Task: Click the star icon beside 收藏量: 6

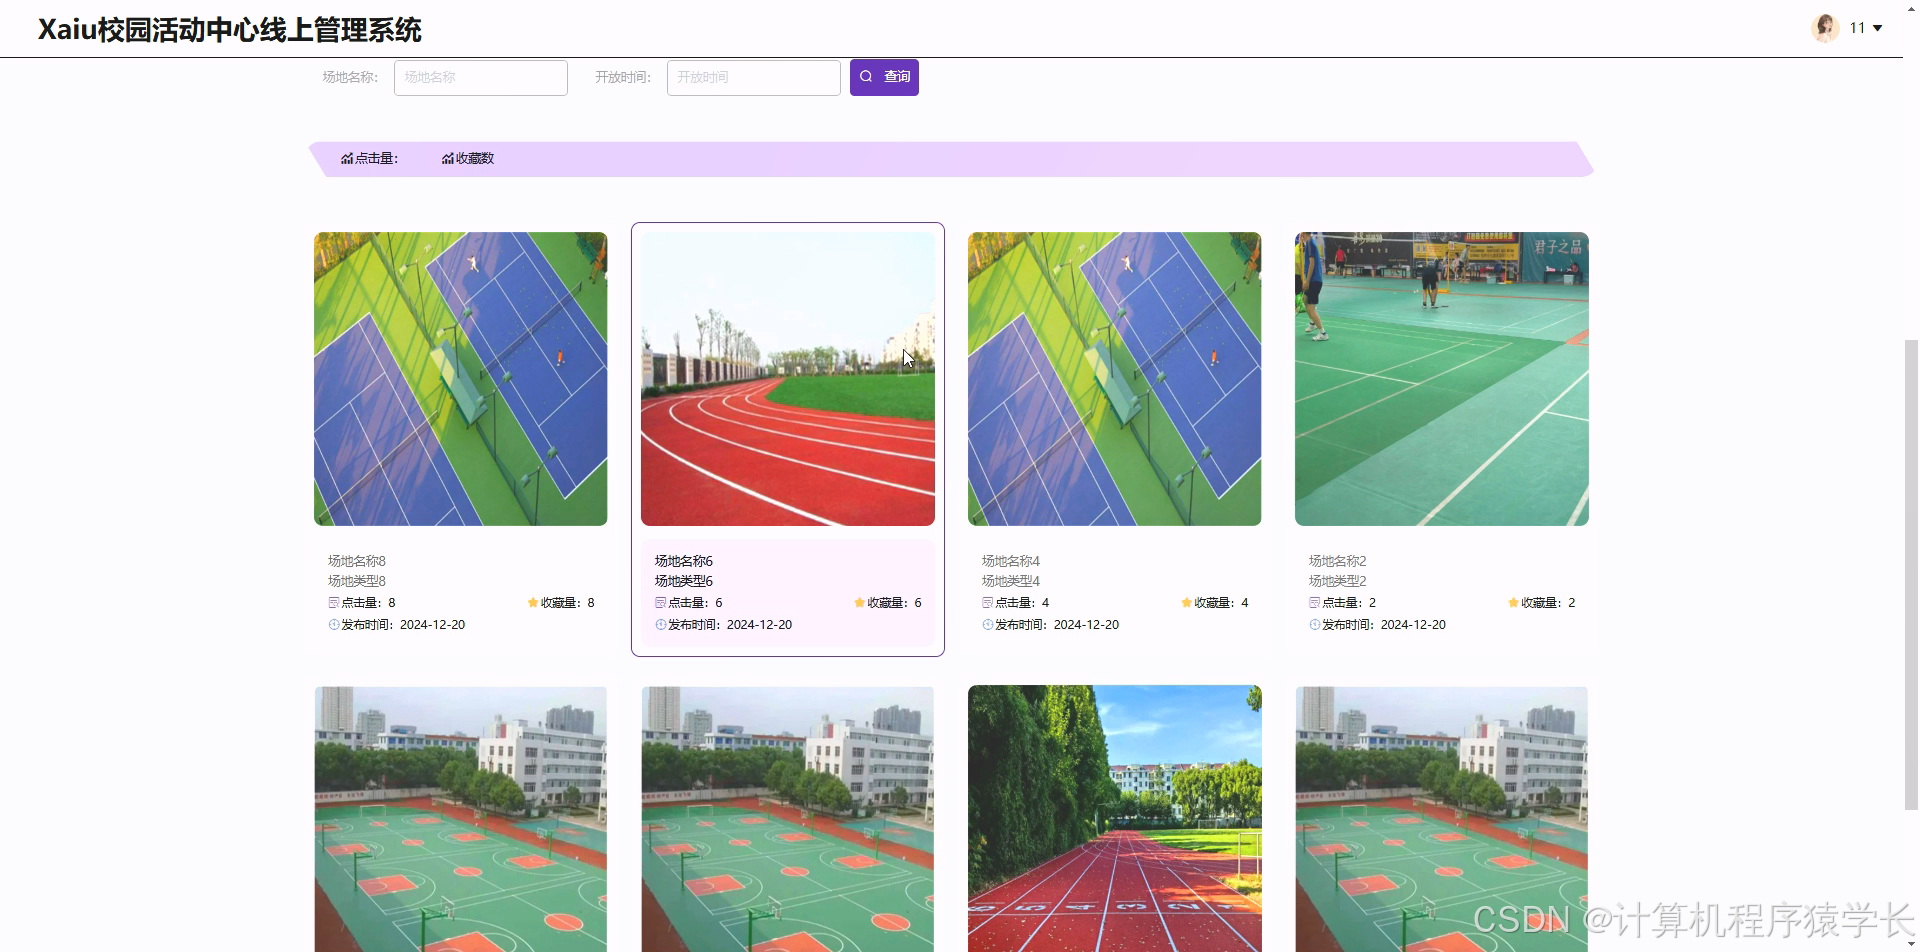Action: [x=860, y=603]
